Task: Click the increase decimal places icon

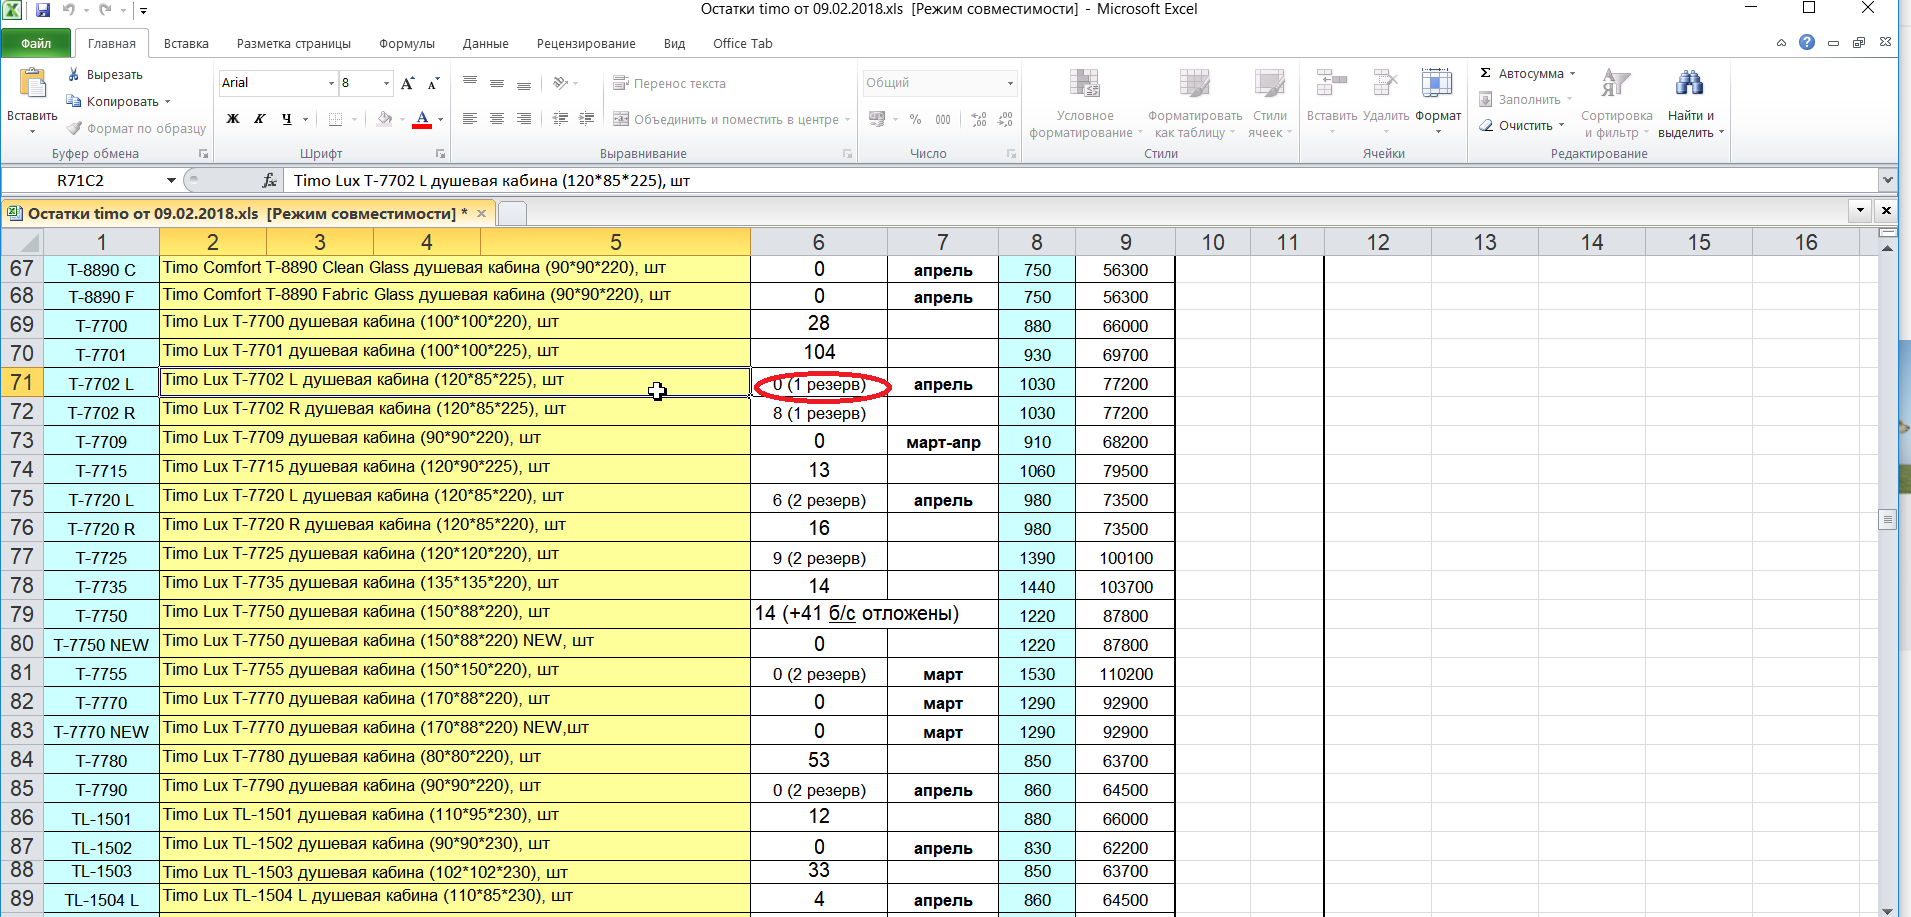Action: [978, 119]
